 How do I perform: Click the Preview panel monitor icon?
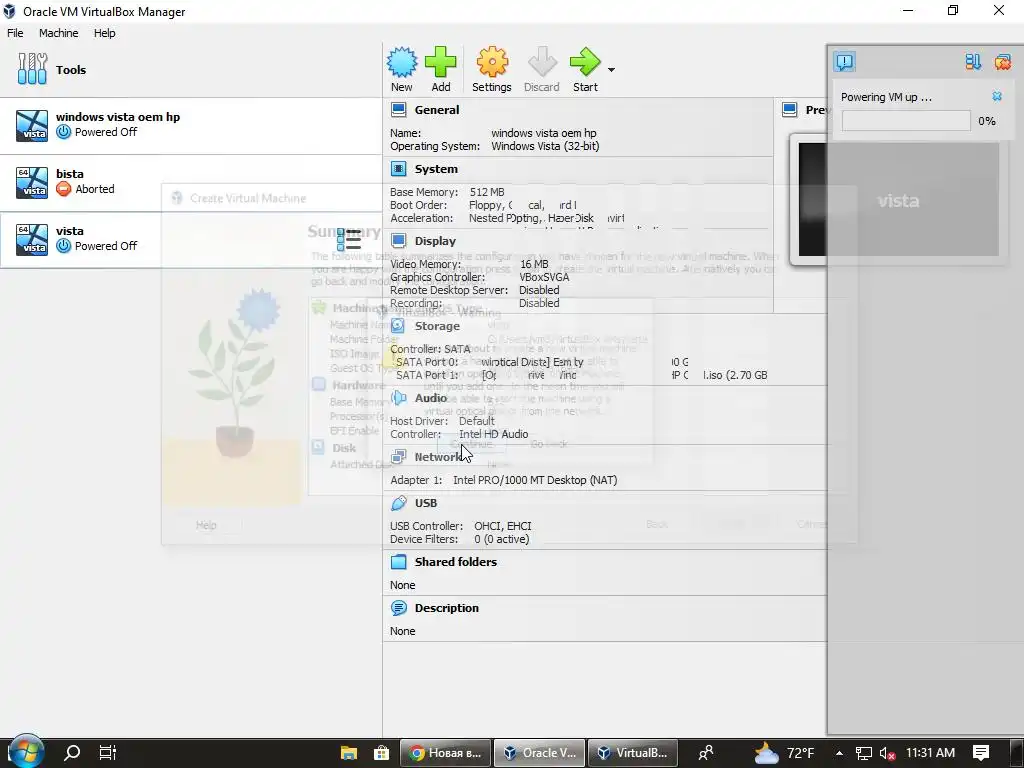click(x=790, y=110)
